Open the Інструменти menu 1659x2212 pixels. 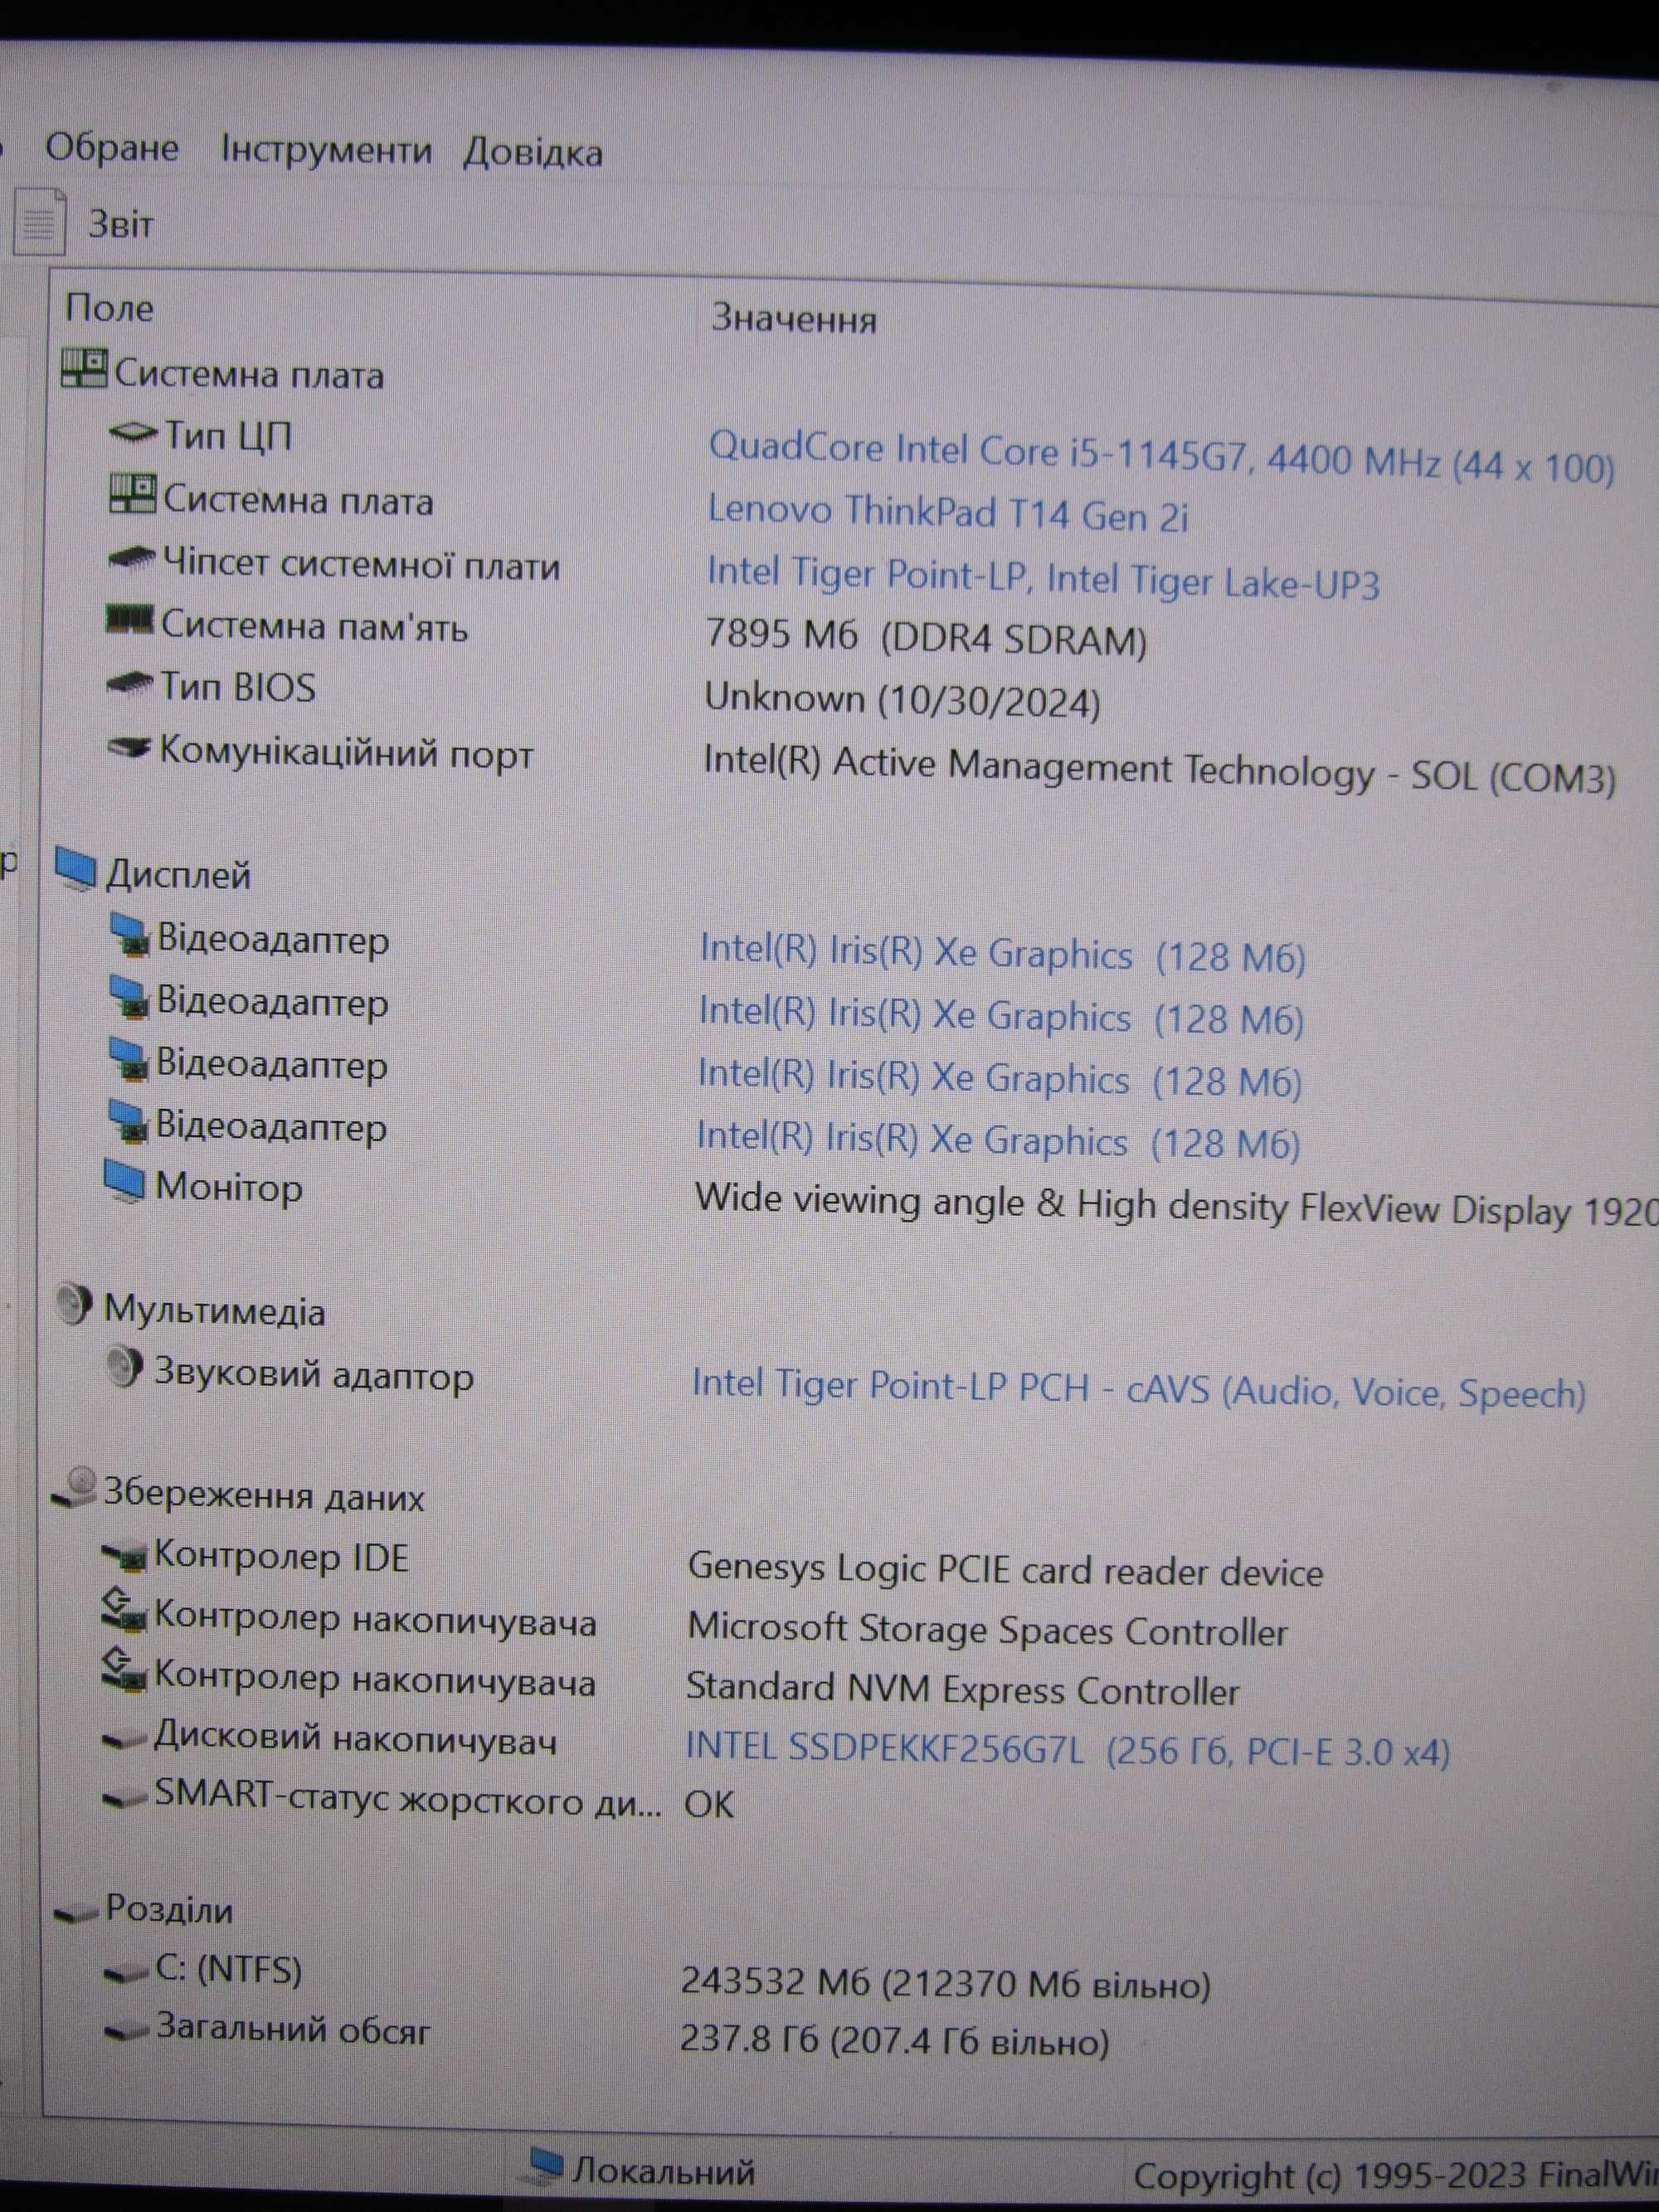[326, 150]
